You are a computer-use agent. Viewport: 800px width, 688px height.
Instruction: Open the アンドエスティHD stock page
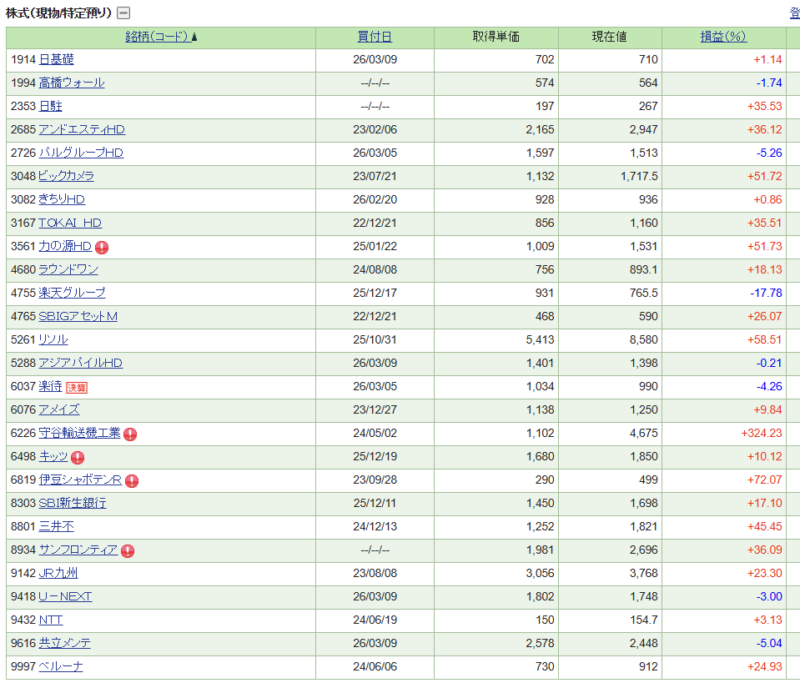pos(81,130)
